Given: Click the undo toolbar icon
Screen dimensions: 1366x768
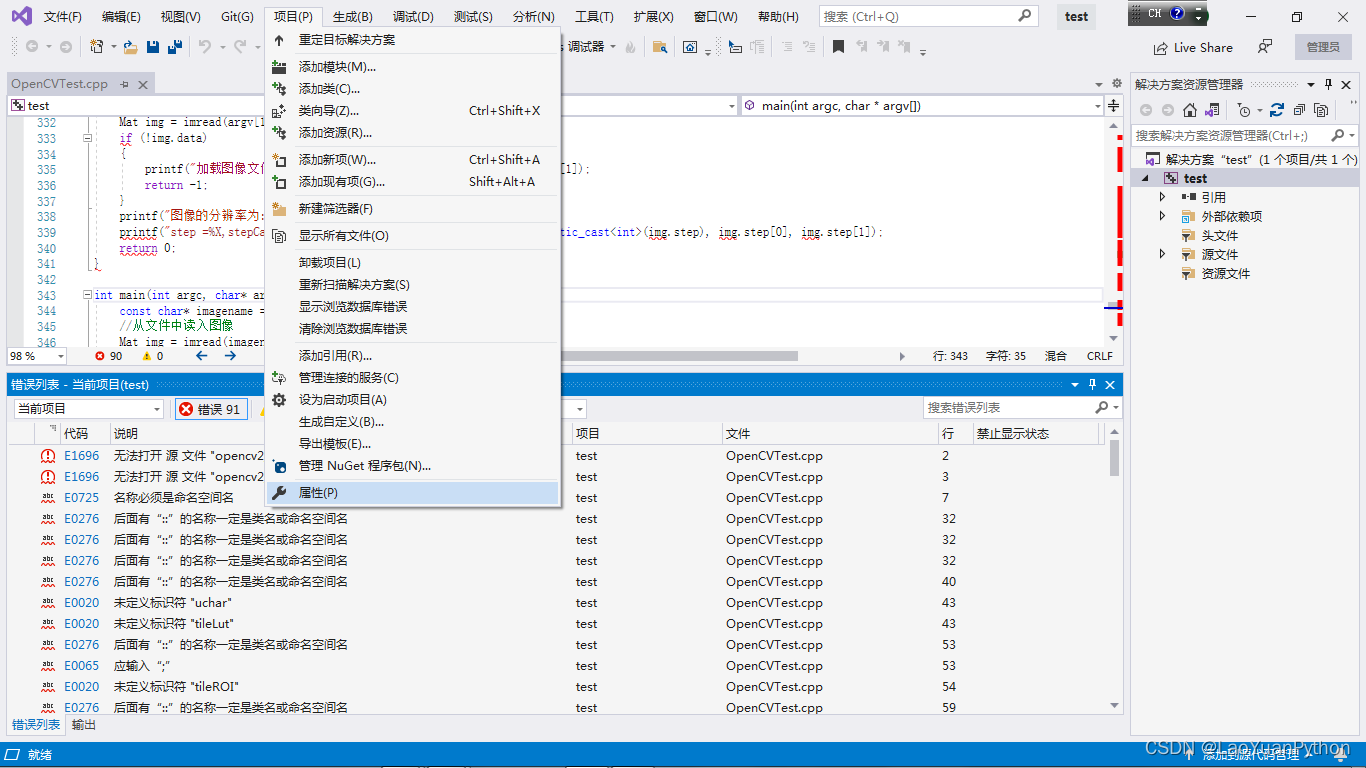Looking at the screenshot, I should 205,47.
